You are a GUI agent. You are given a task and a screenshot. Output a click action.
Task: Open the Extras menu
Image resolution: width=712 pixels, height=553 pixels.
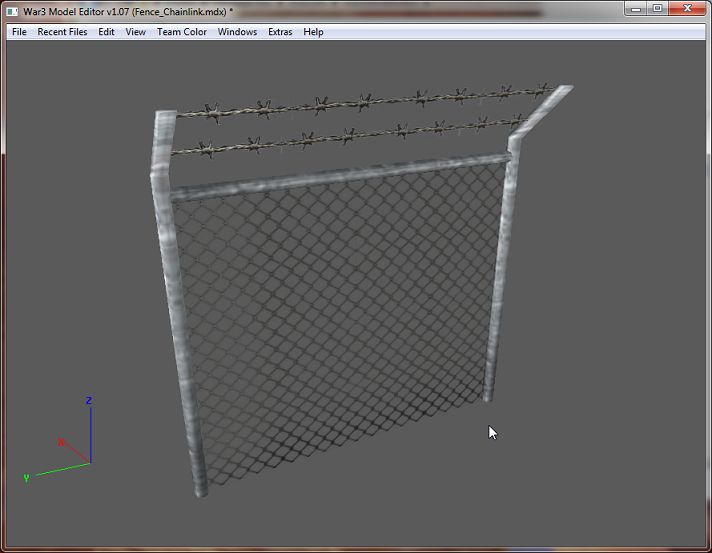(280, 32)
